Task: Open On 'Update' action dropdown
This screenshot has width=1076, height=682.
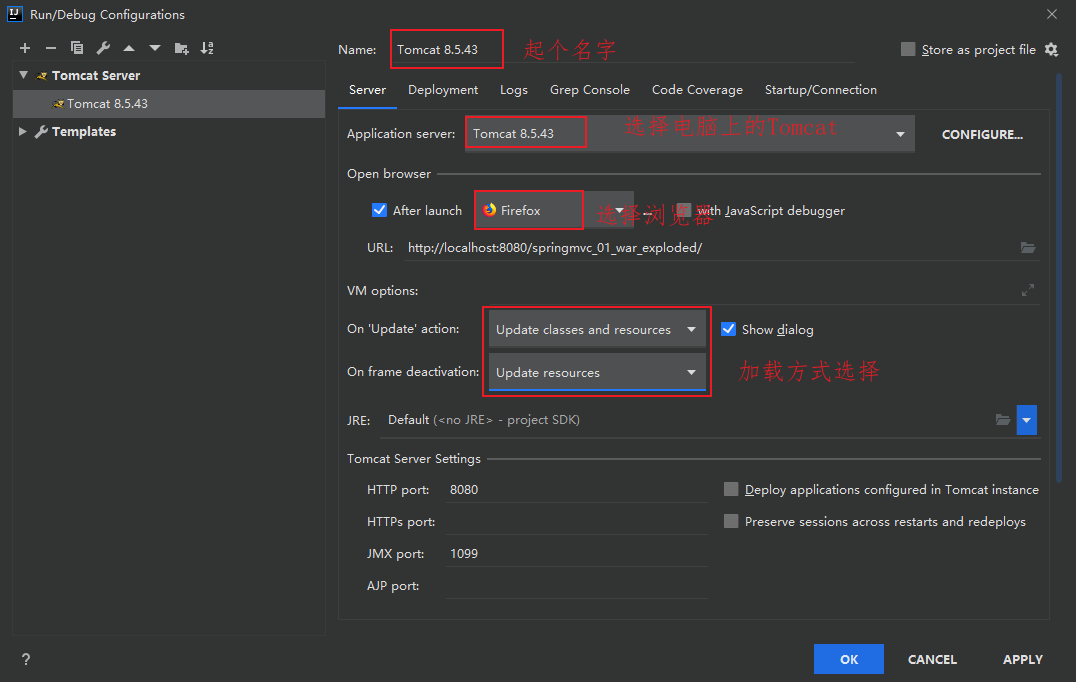Action: 597,329
